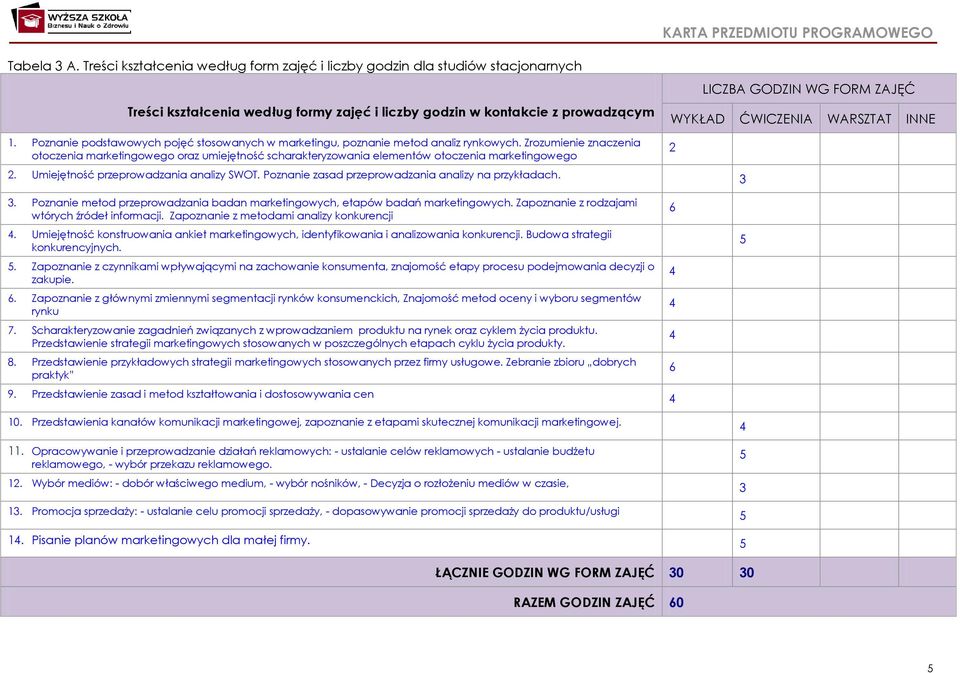Click the ĆWICZENIA value 3 in row 2
The height and width of the screenshot is (673, 960).
[743, 179]
